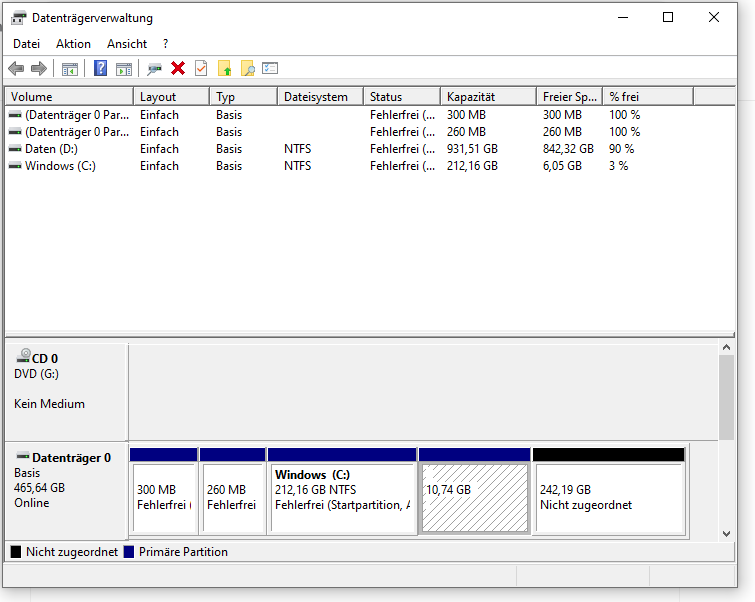Viewport: 755px width, 602px height.
Task: Click the Forward arrow toolbar icon
Action: pyautogui.click(x=39, y=68)
